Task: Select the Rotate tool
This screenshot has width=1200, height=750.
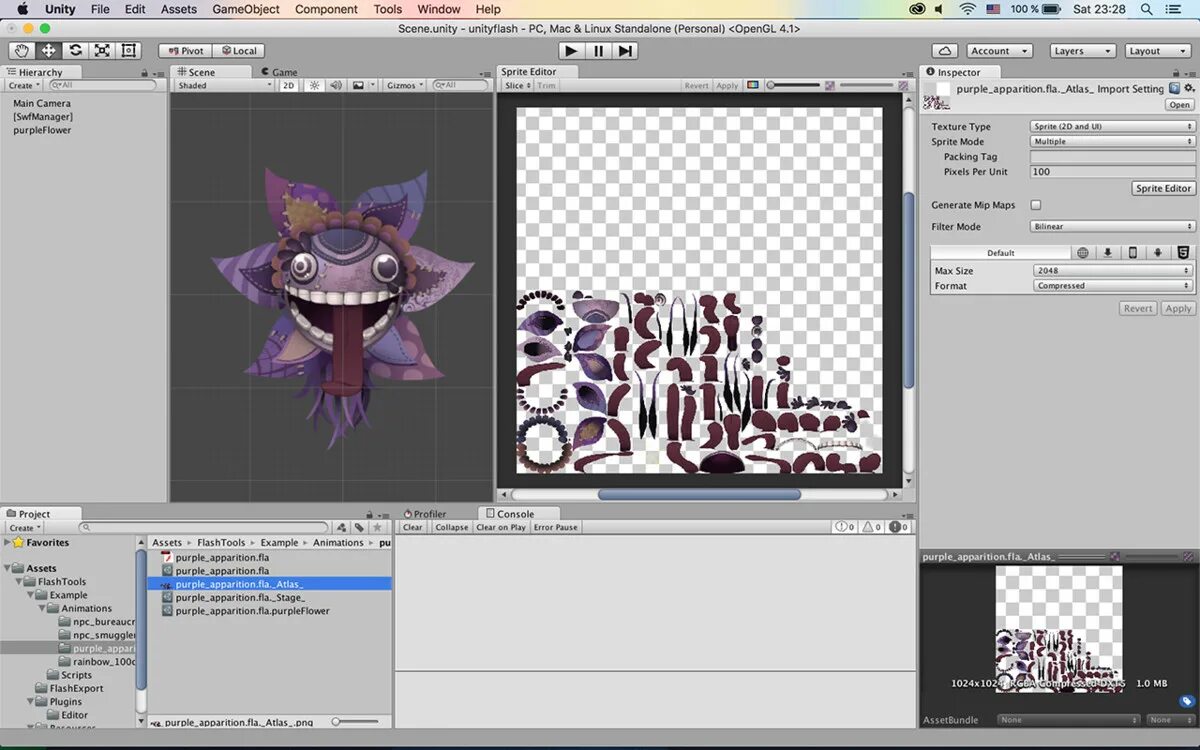Action: click(x=75, y=50)
